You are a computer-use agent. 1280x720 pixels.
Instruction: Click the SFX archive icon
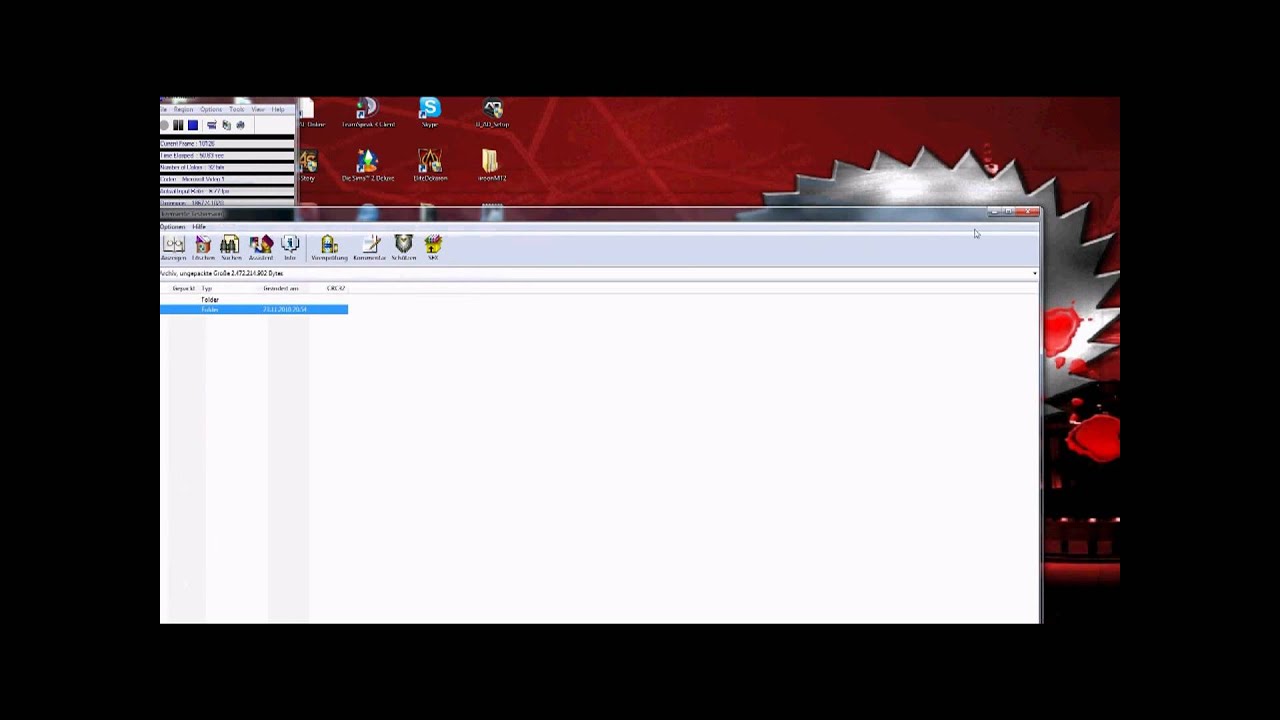tap(433, 248)
